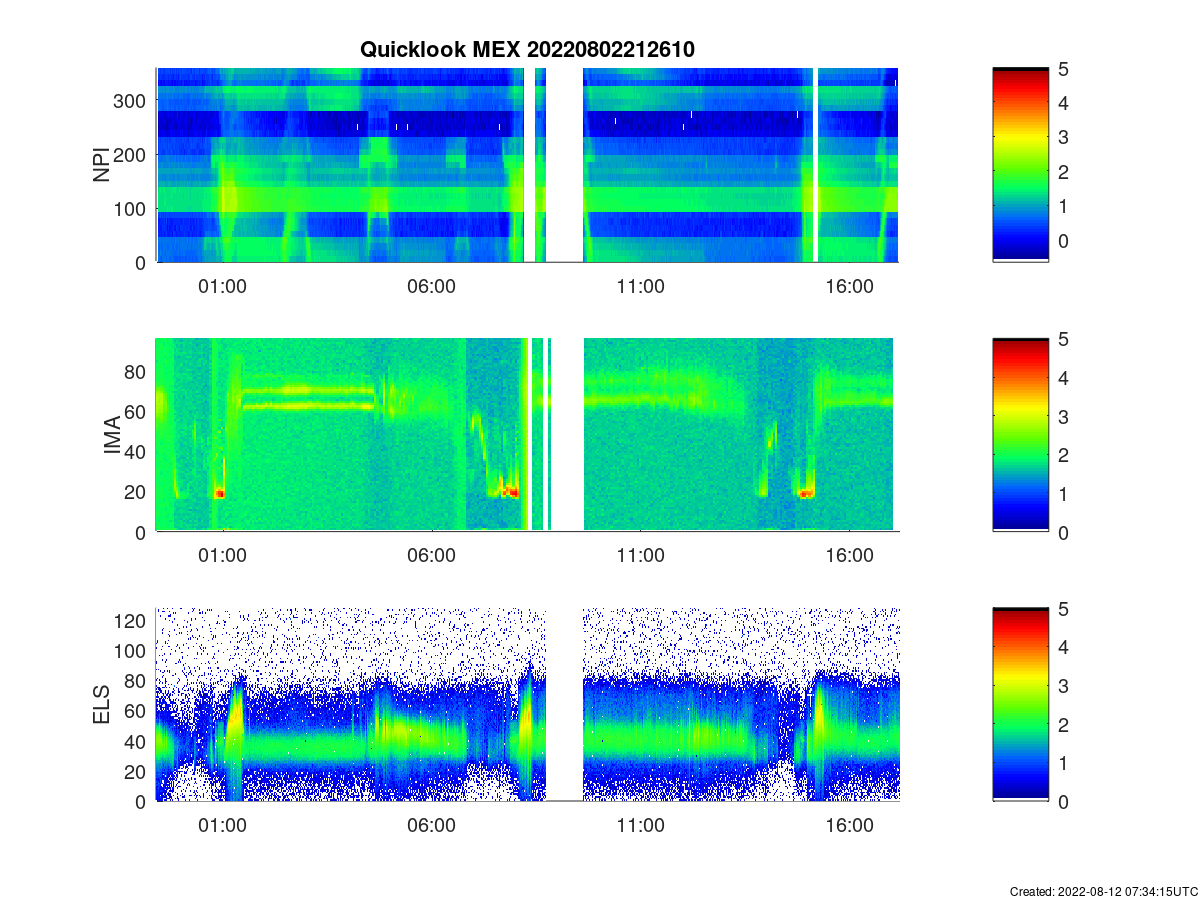Click the "120" y-axis tick on ELS plot
The width and height of the screenshot is (1200, 900).
click(x=132, y=620)
